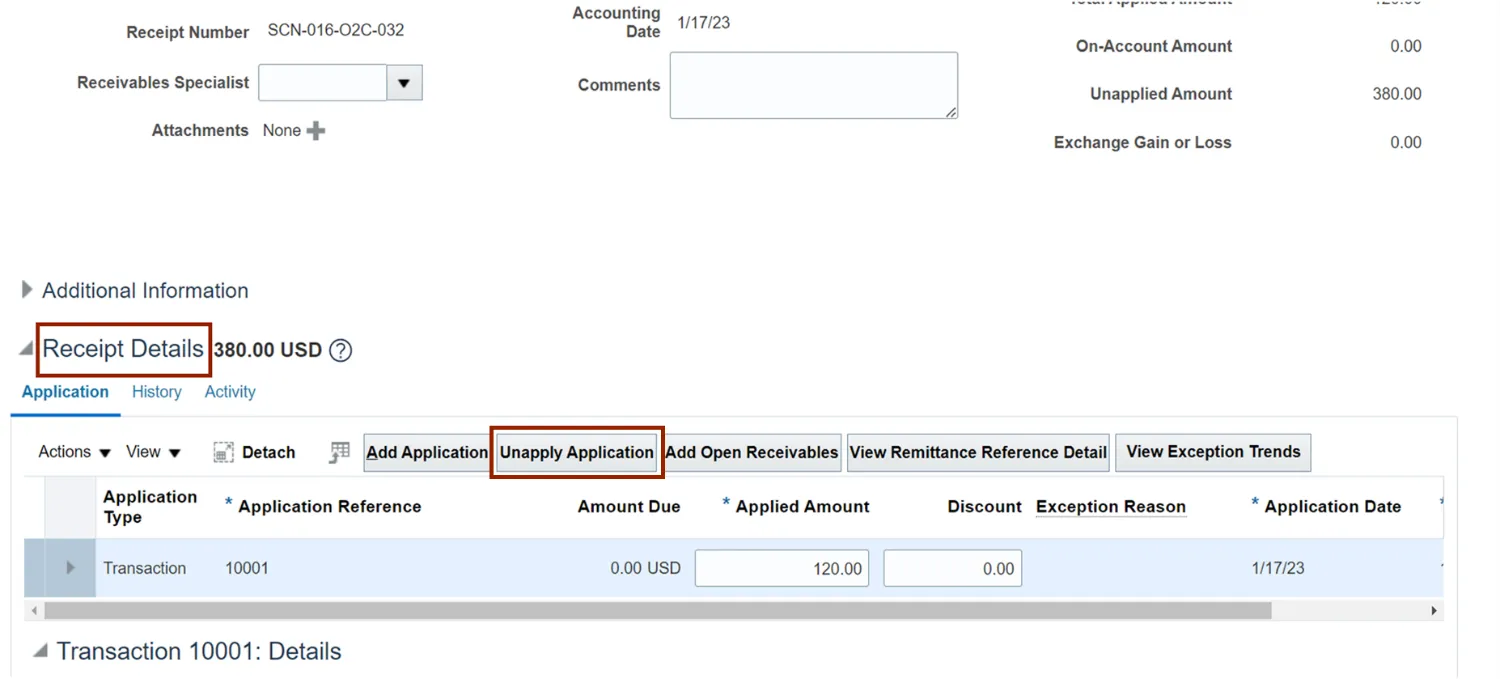Click the Receipt Details help question icon

click(340, 351)
